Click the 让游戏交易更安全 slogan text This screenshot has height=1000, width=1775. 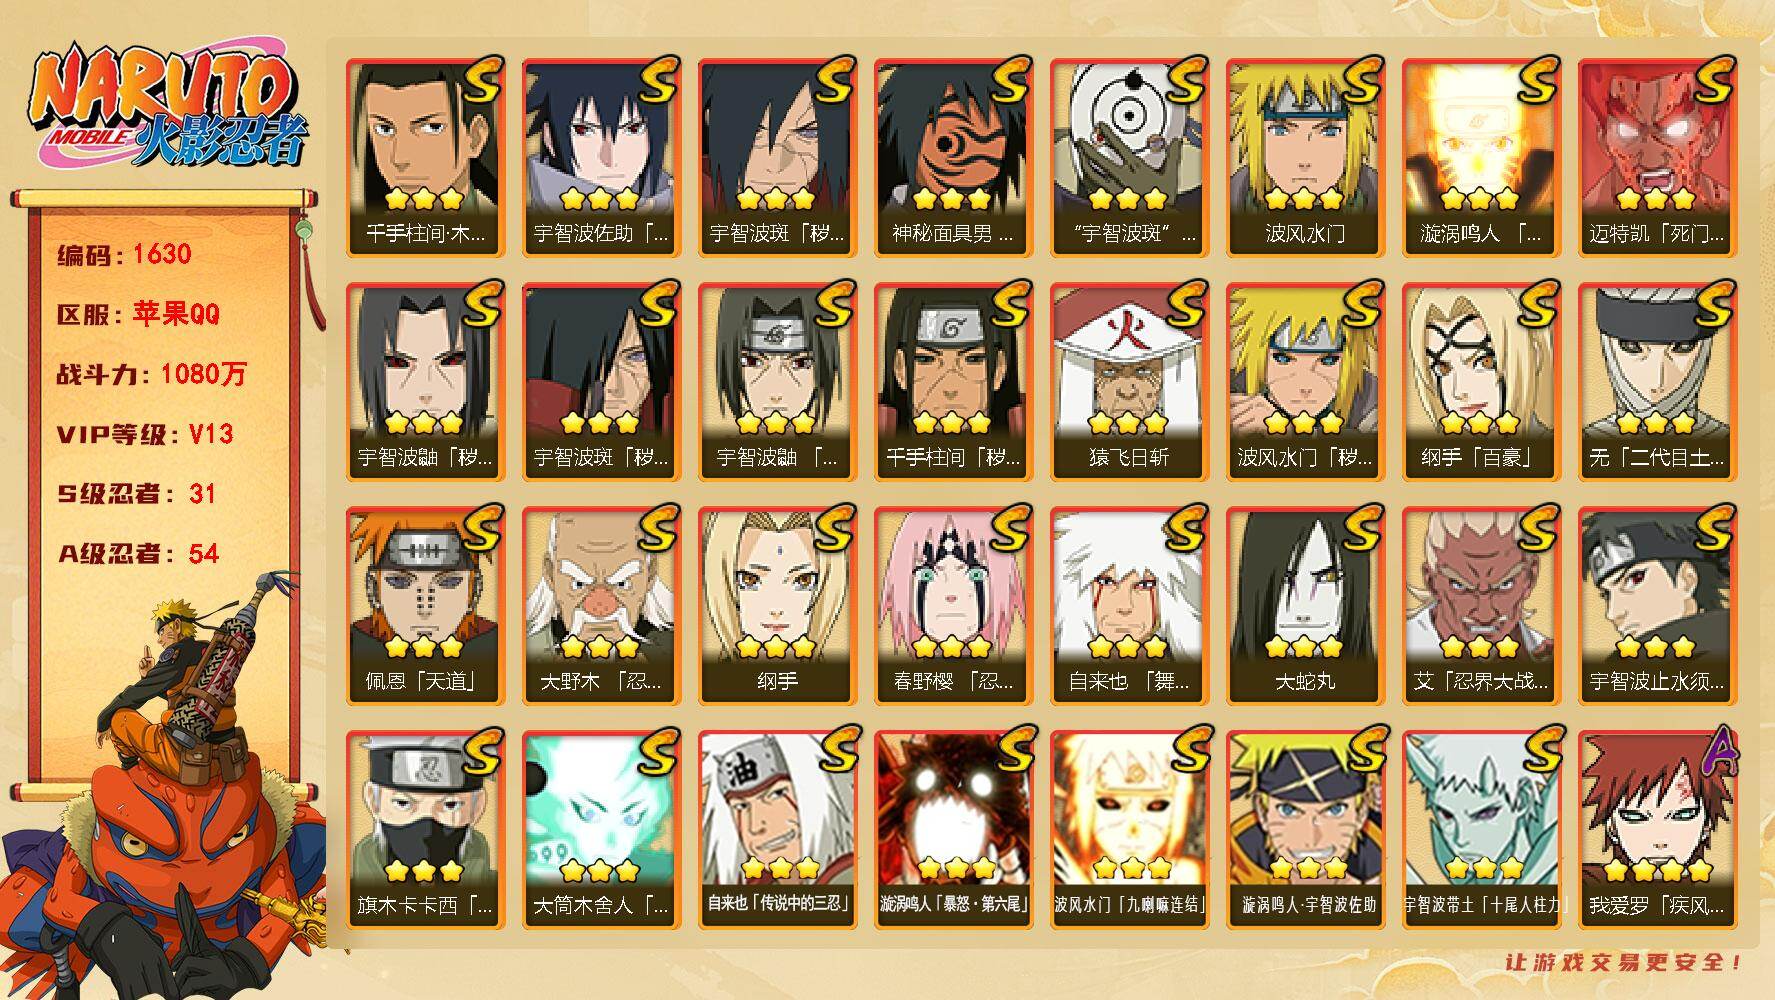coord(1624,962)
